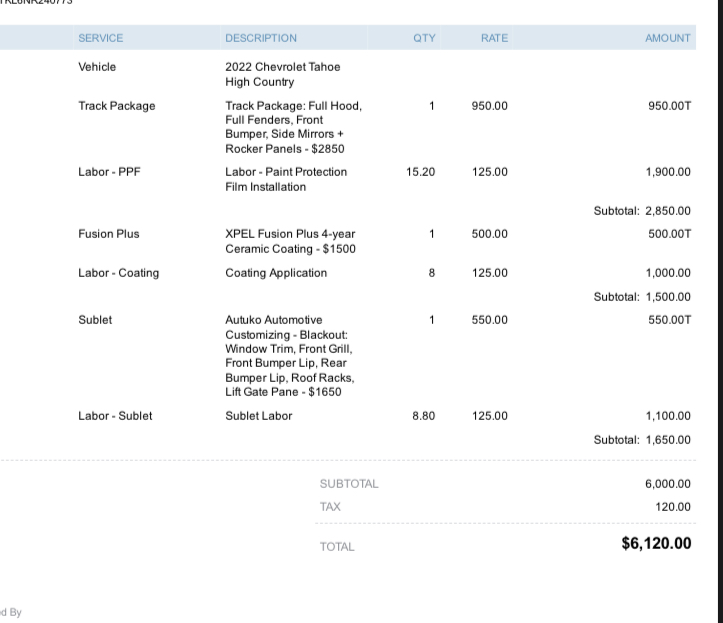Select the Labor - Sublet service cell
The image size is (723, 623).
[115, 416]
